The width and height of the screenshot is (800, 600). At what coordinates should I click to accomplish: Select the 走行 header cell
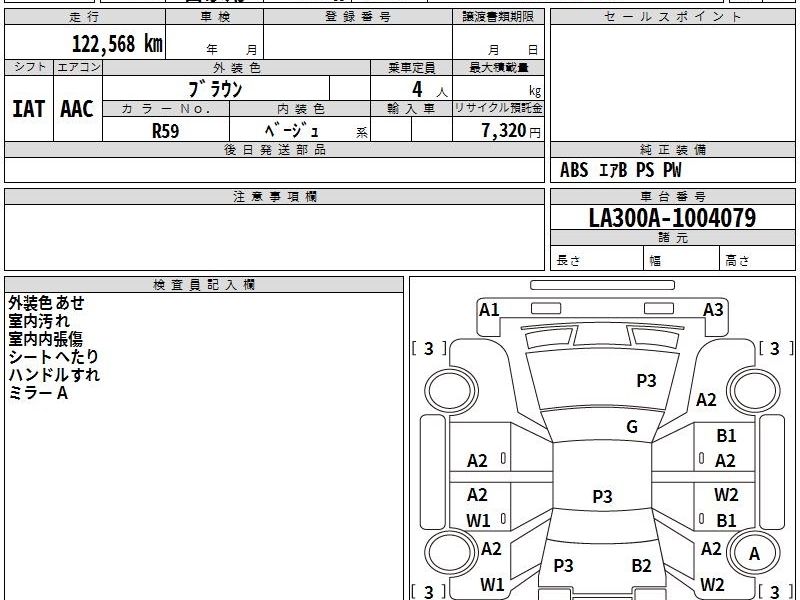[x=85, y=17]
